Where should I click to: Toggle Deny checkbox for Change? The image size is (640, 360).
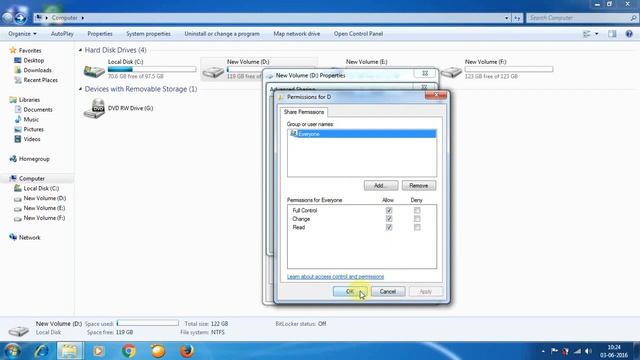coord(417,219)
